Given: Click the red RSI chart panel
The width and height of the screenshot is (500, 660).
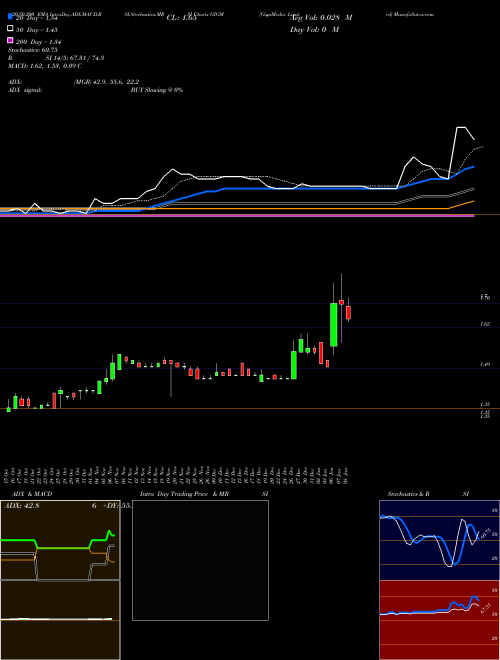Looking at the screenshot, I should pyautogui.click(x=439, y=620).
